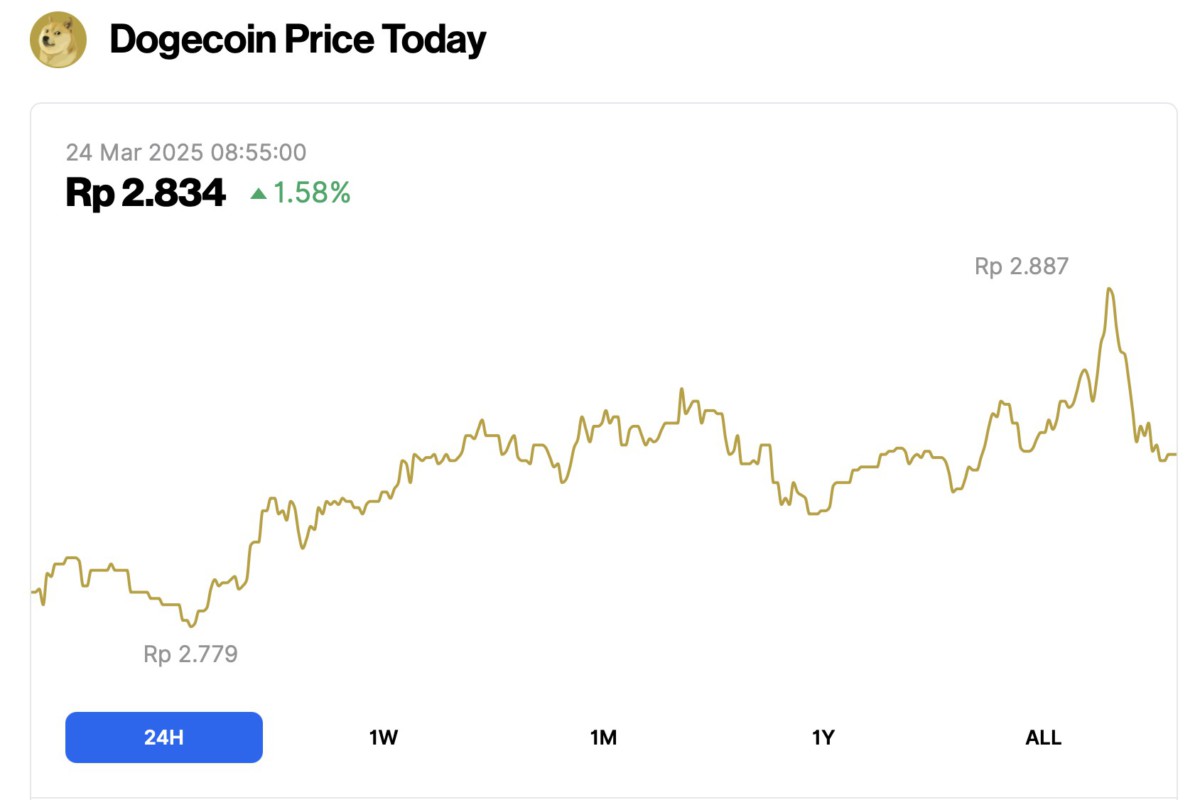Toggle the 24H range button off
This screenshot has height=800, width=1195.
click(x=163, y=737)
